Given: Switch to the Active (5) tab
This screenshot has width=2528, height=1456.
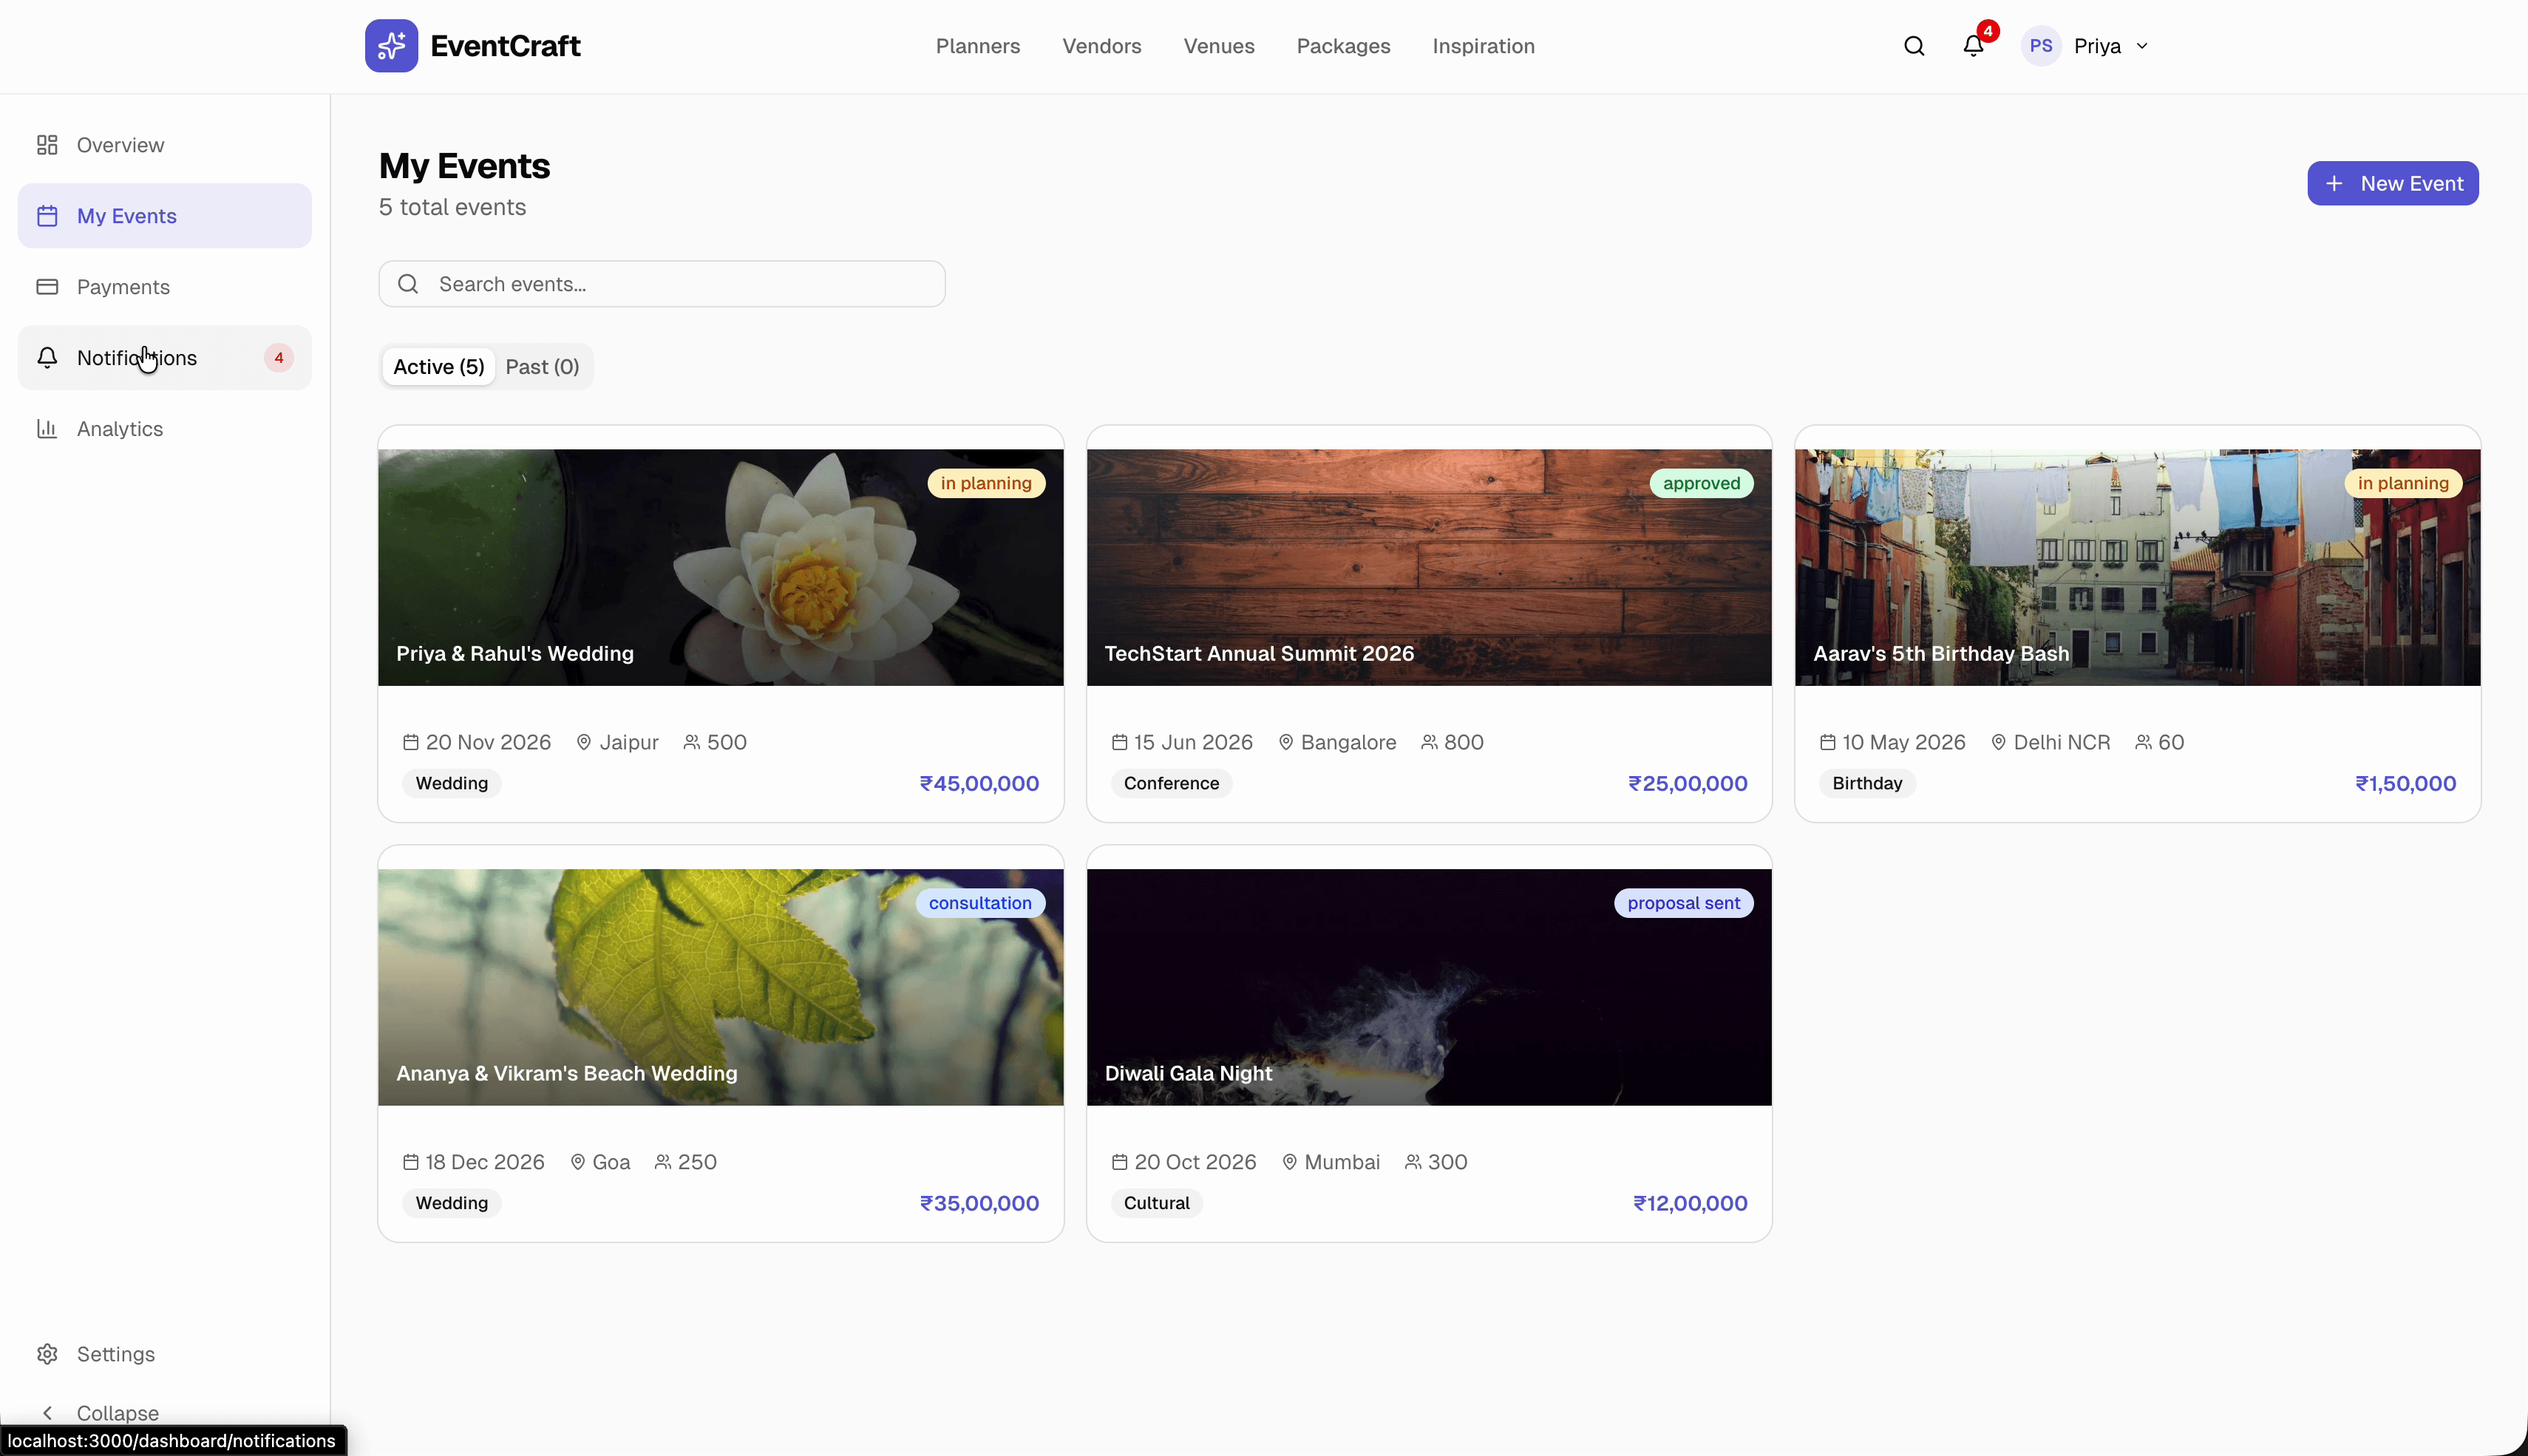Looking at the screenshot, I should [437, 366].
